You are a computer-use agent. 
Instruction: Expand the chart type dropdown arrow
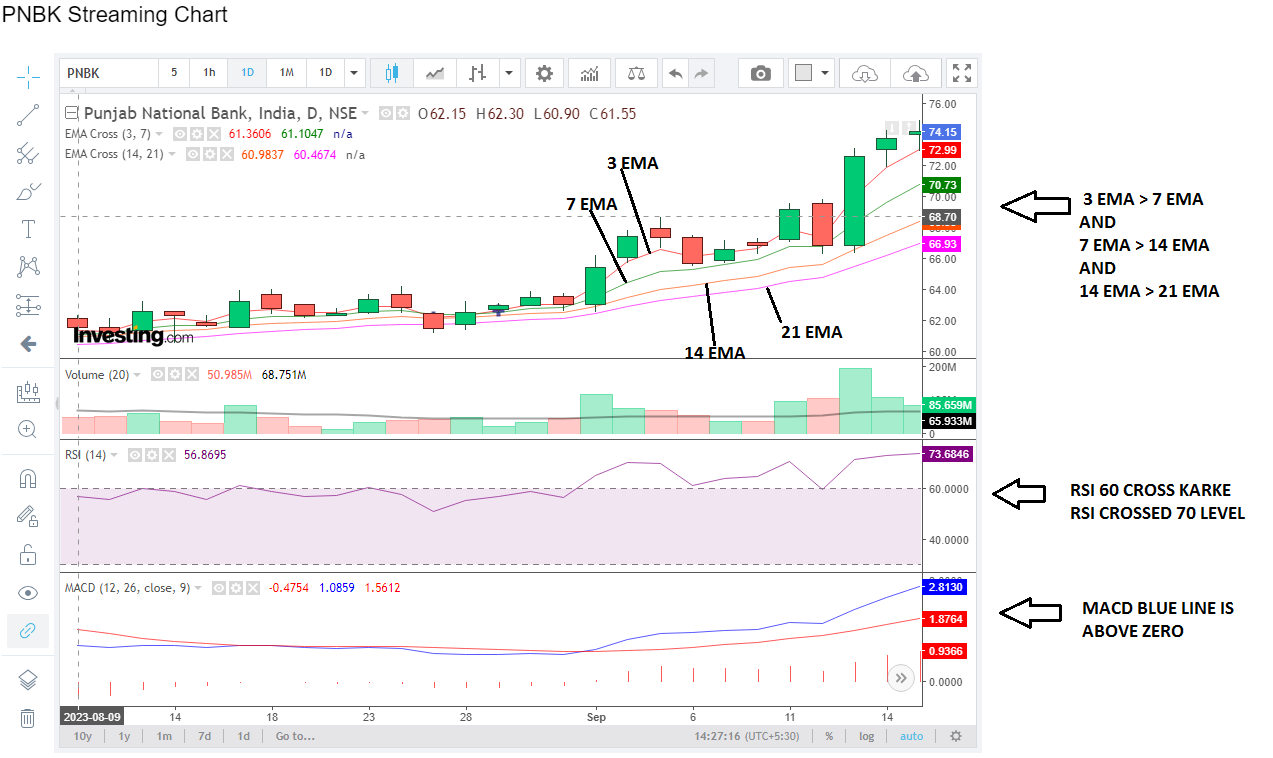510,73
